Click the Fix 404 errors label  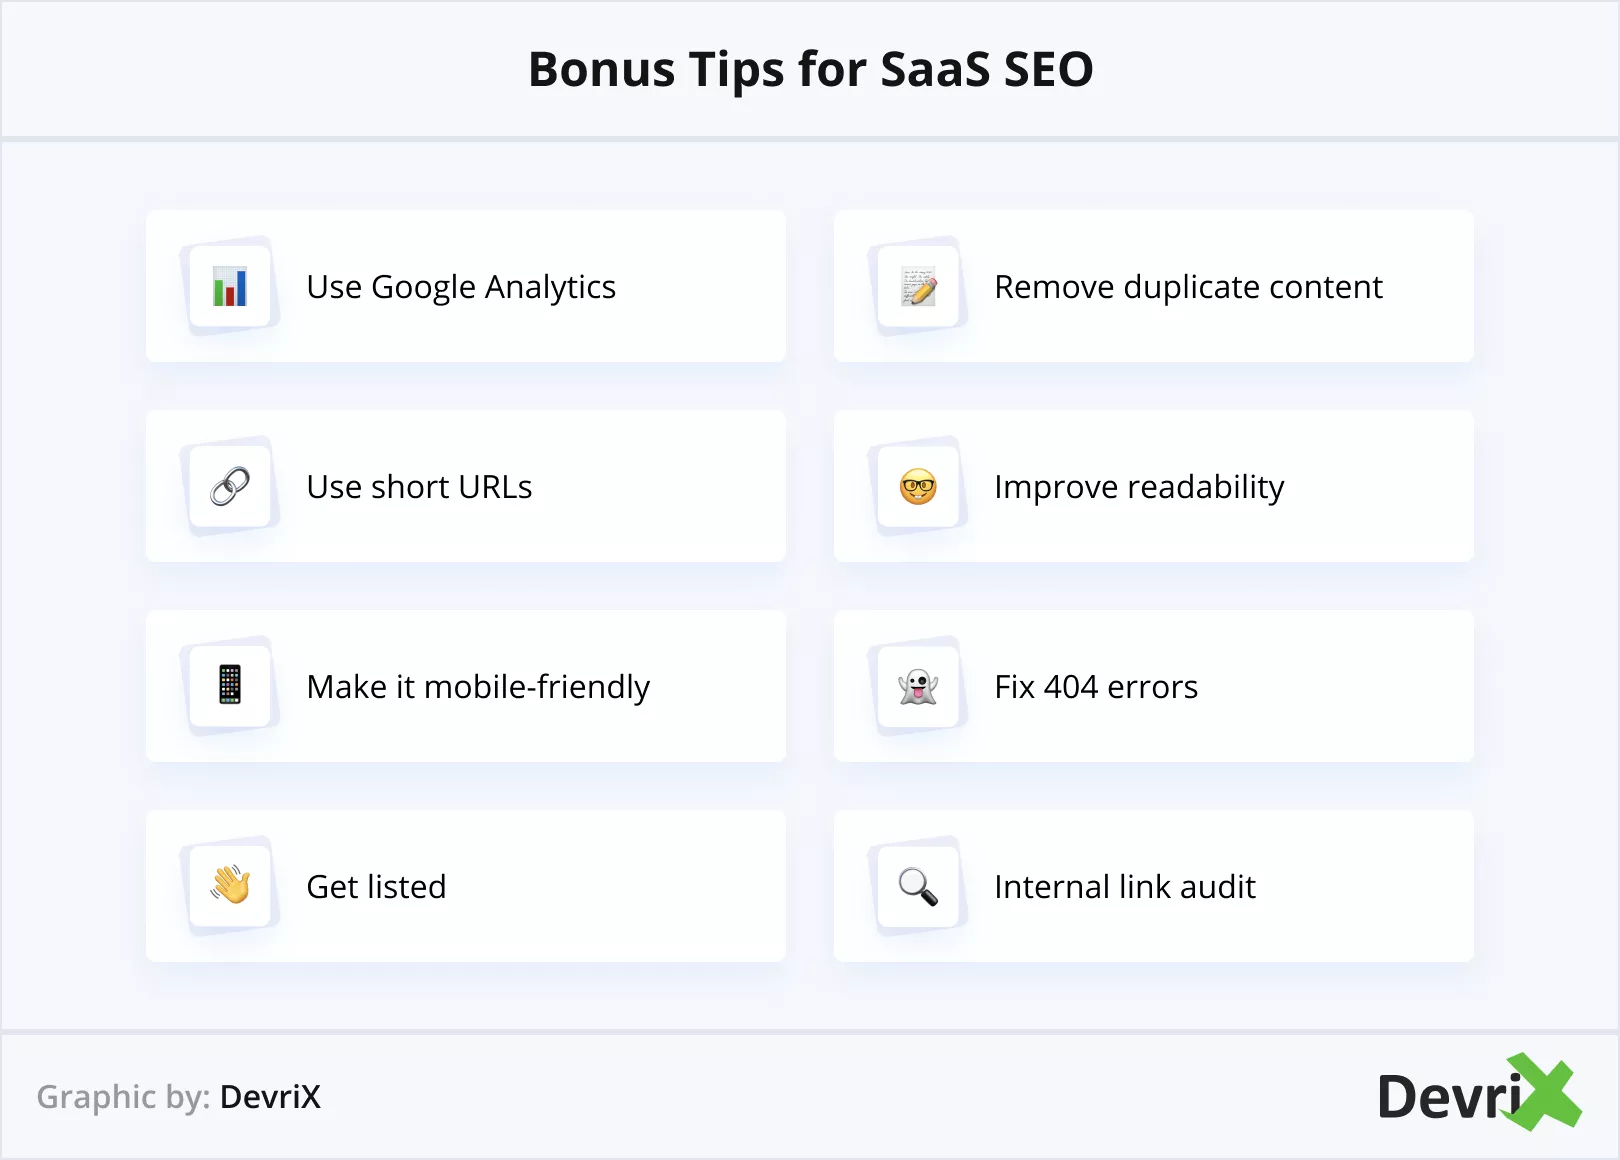1096,687
